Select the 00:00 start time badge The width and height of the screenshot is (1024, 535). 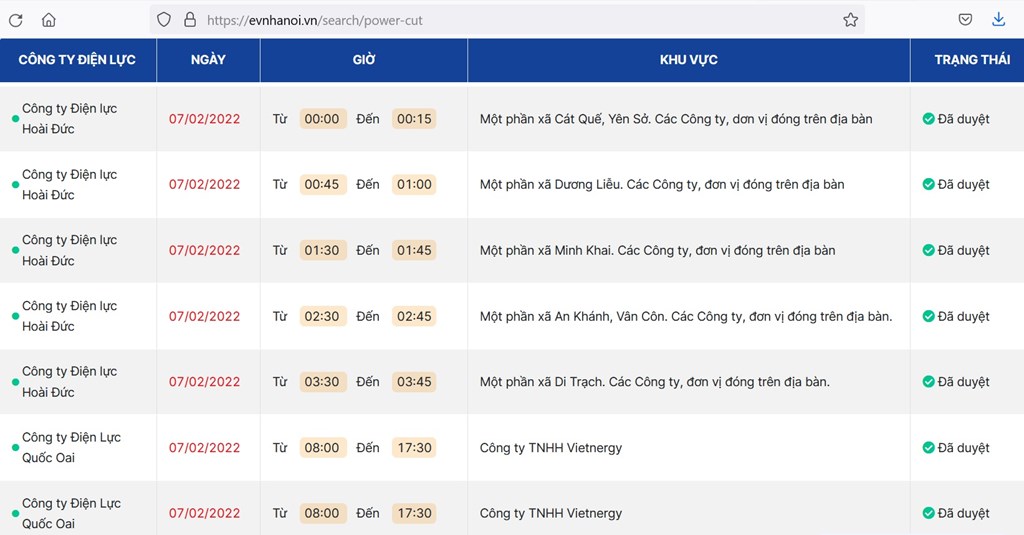[x=323, y=119]
